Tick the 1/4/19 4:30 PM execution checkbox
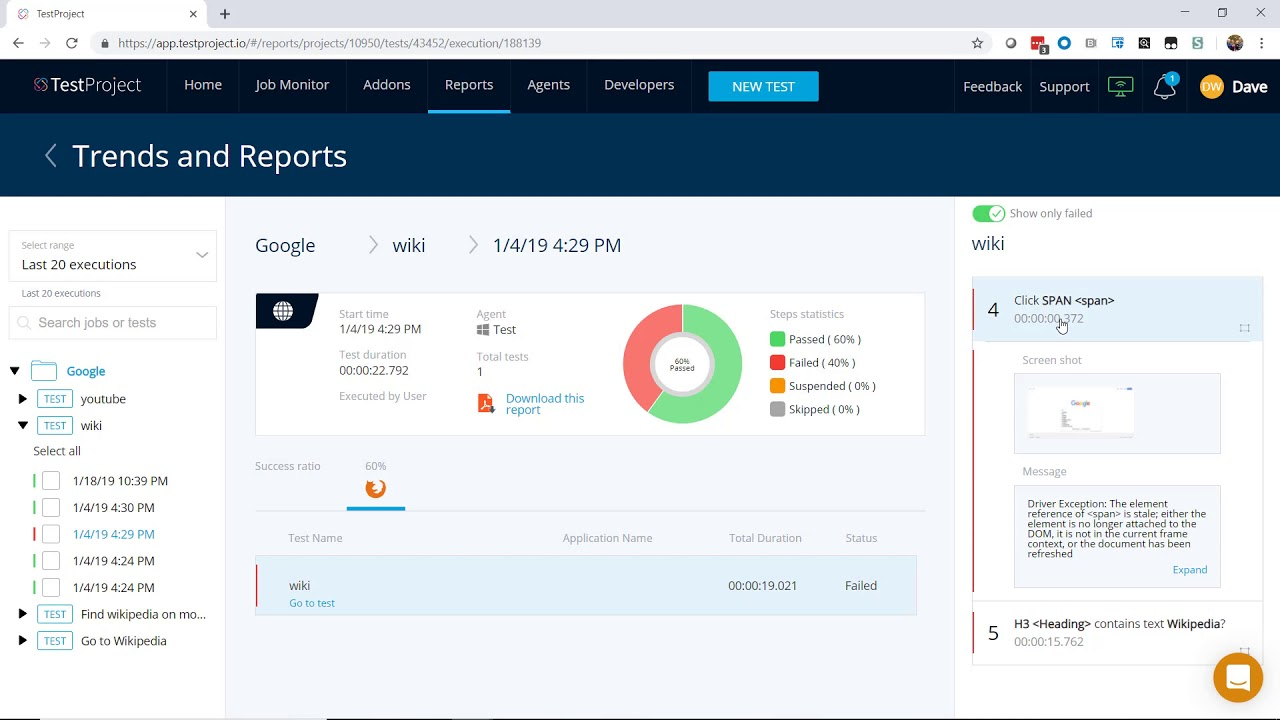Screen dimensions: 1280x720 pyautogui.click(x=51, y=508)
